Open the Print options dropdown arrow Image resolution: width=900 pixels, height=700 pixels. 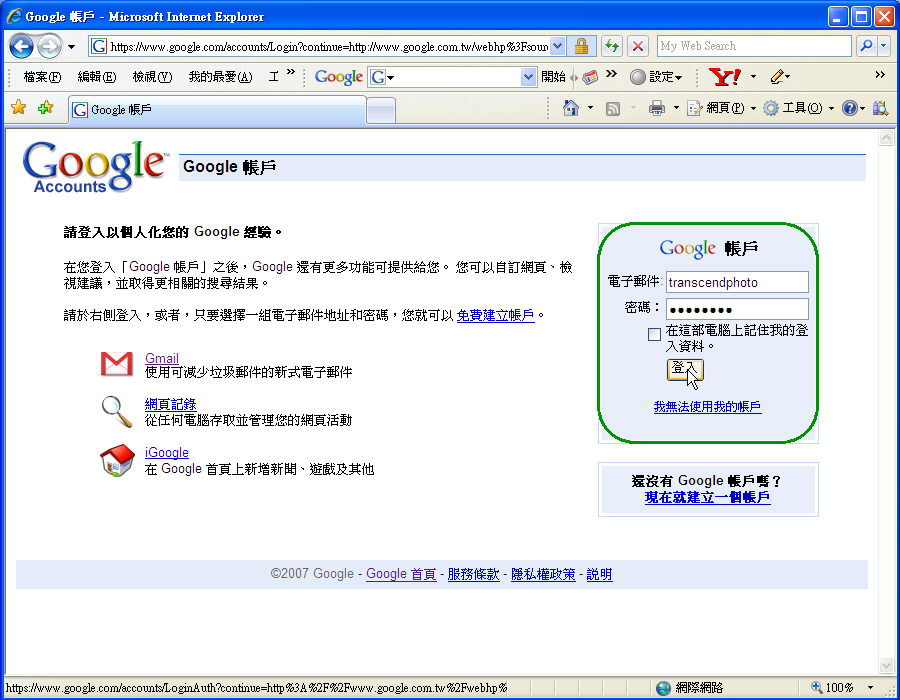click(676, 108)
